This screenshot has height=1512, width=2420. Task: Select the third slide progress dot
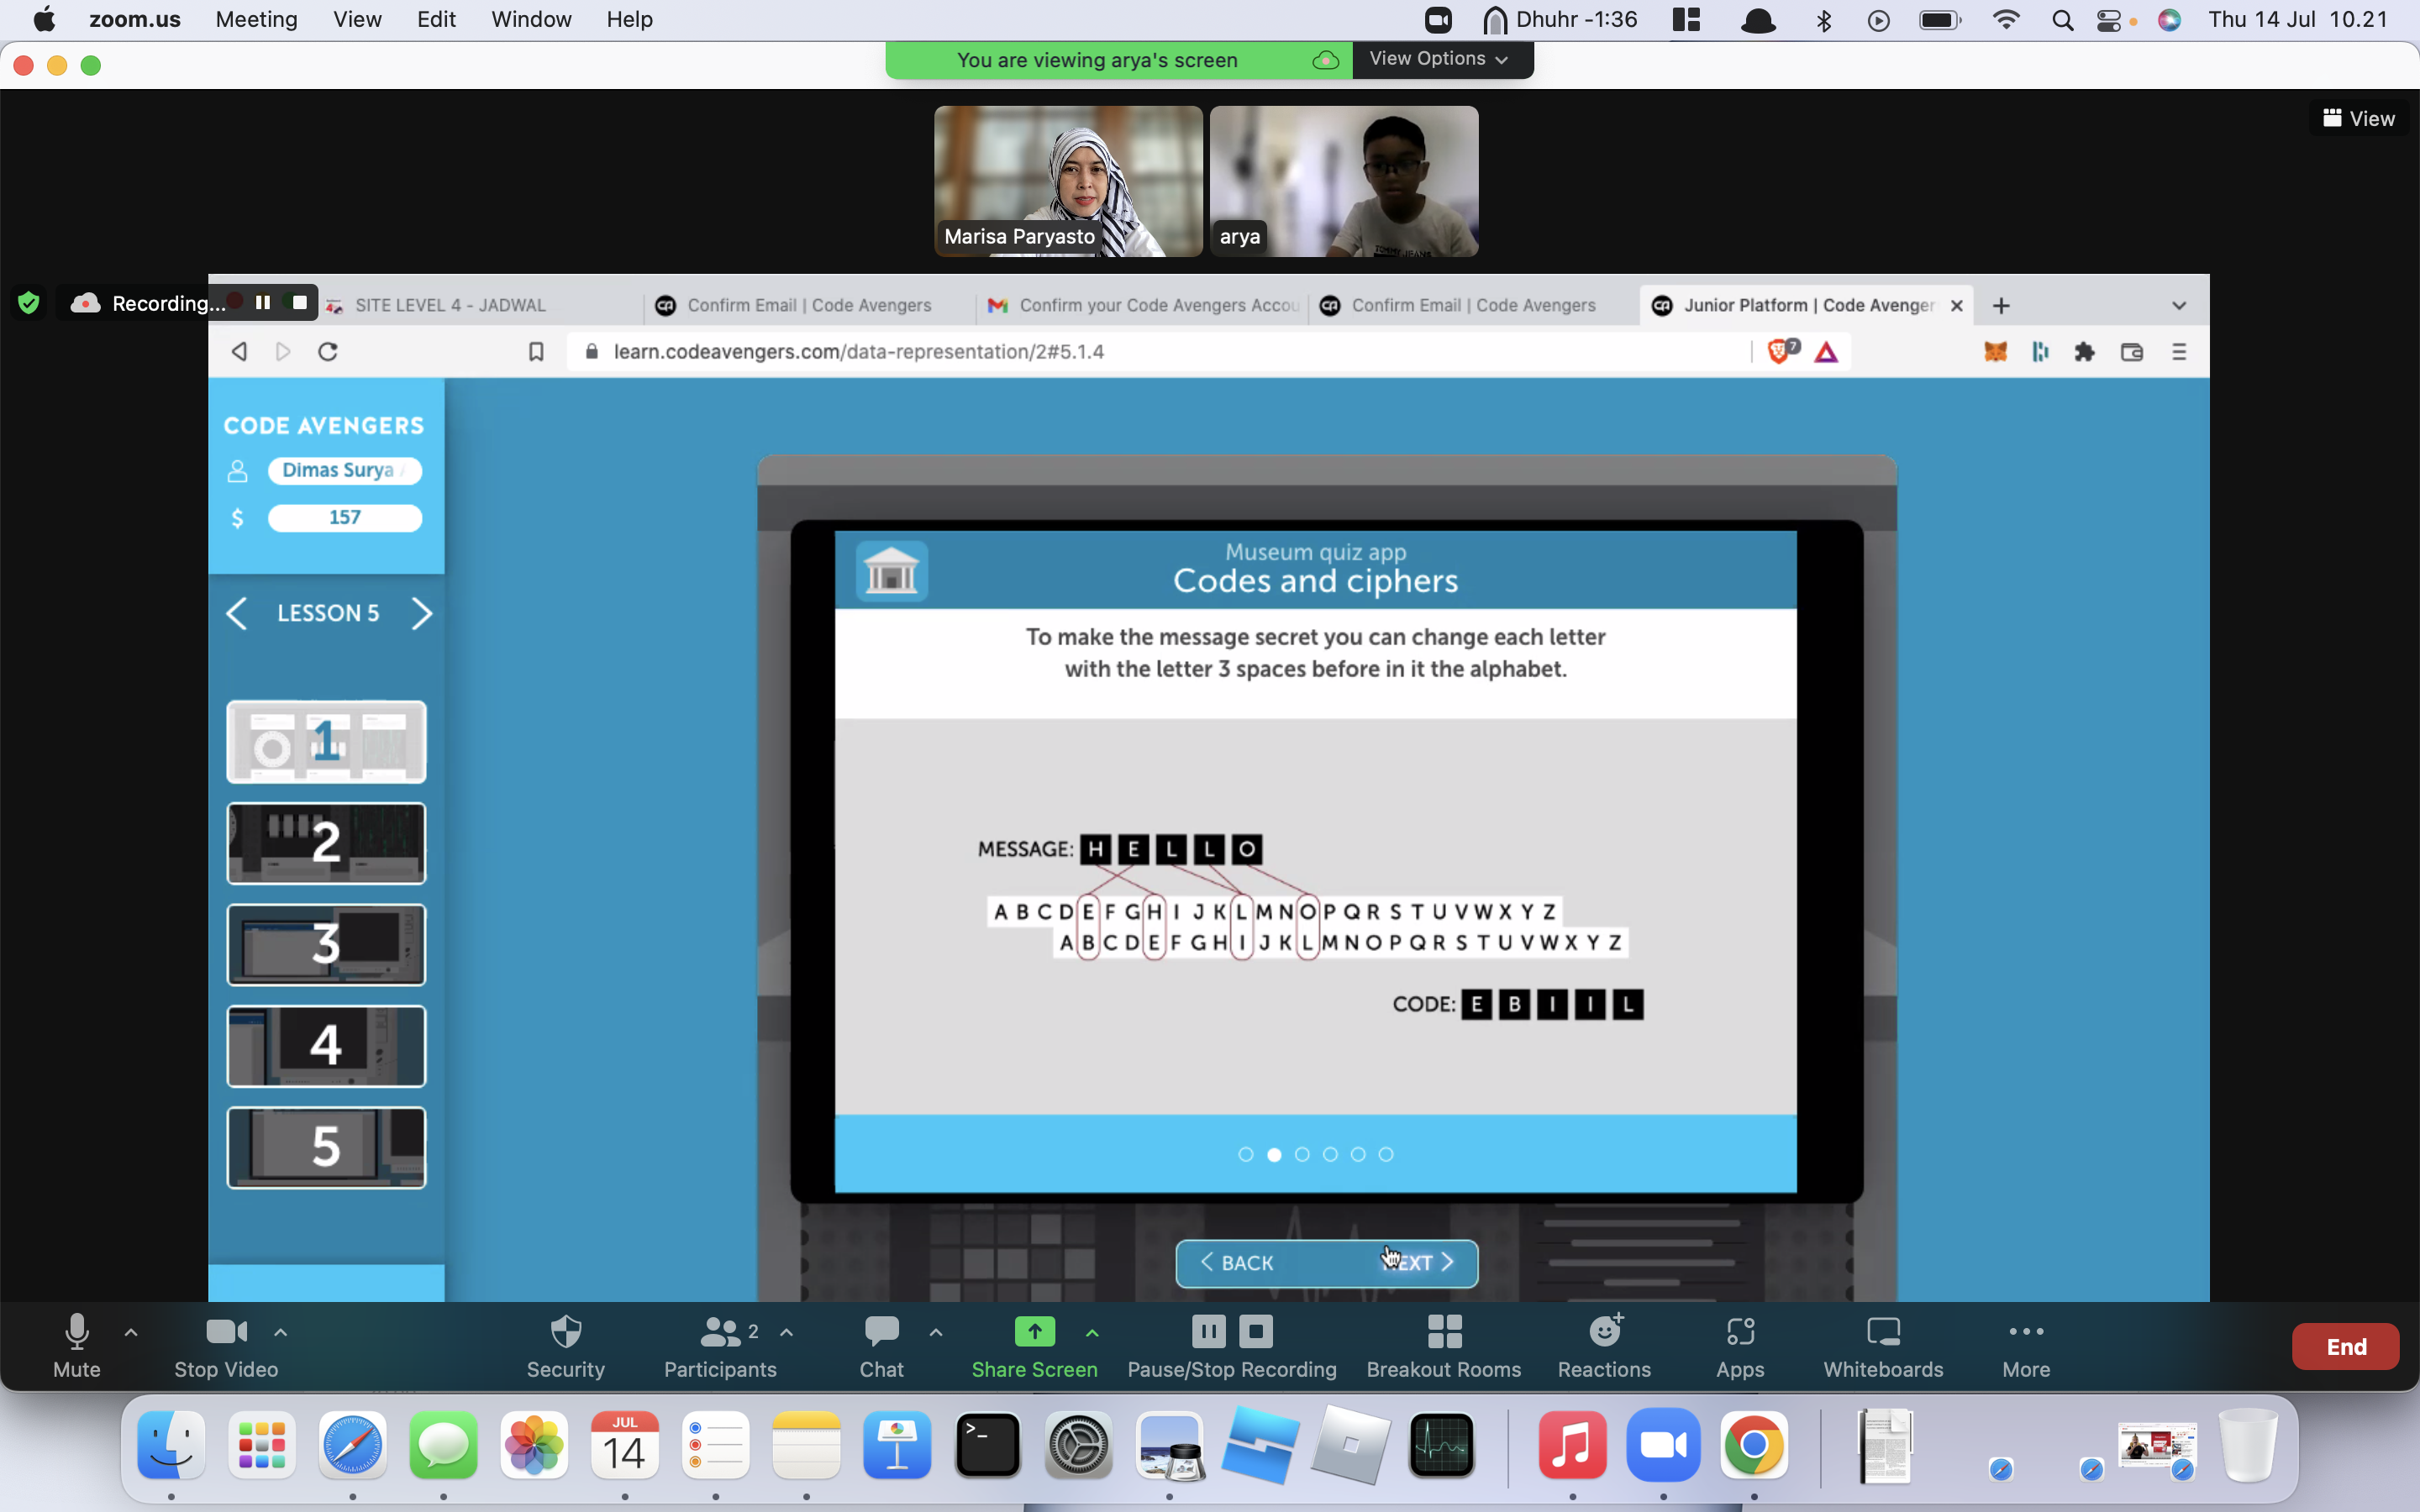pyautogui.click(x=1301, y=1154)
